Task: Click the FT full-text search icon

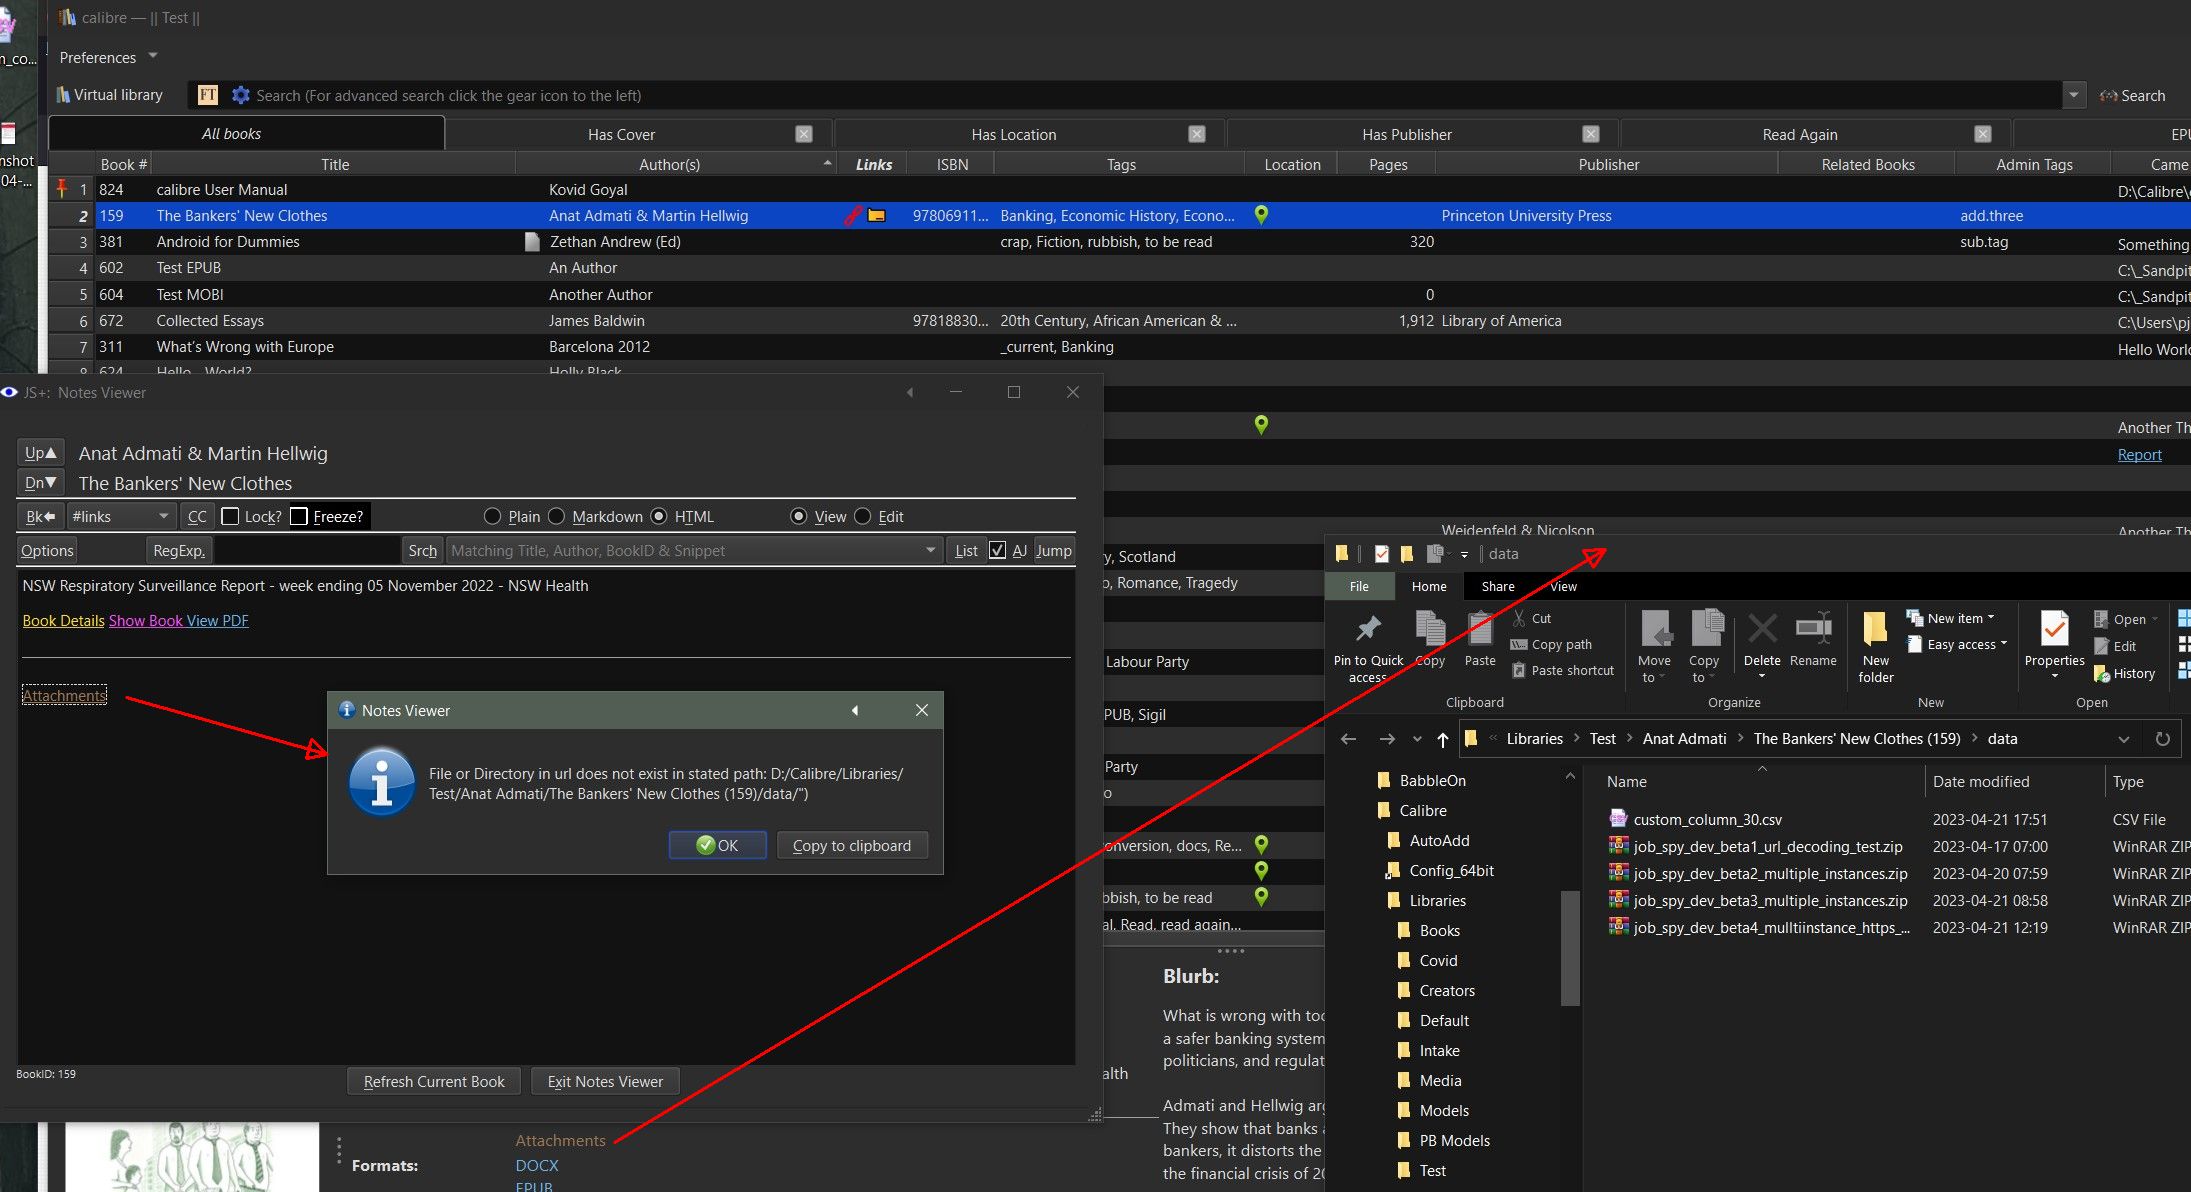Action: click(x=208, y=95)
